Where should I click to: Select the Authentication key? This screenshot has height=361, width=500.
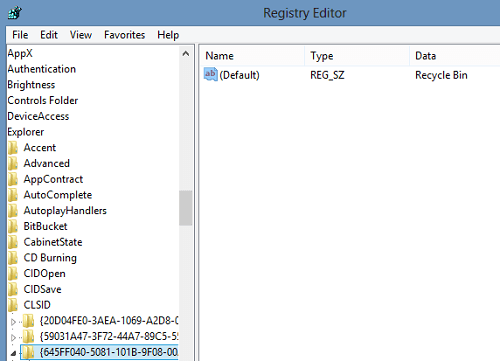point(42,69)
